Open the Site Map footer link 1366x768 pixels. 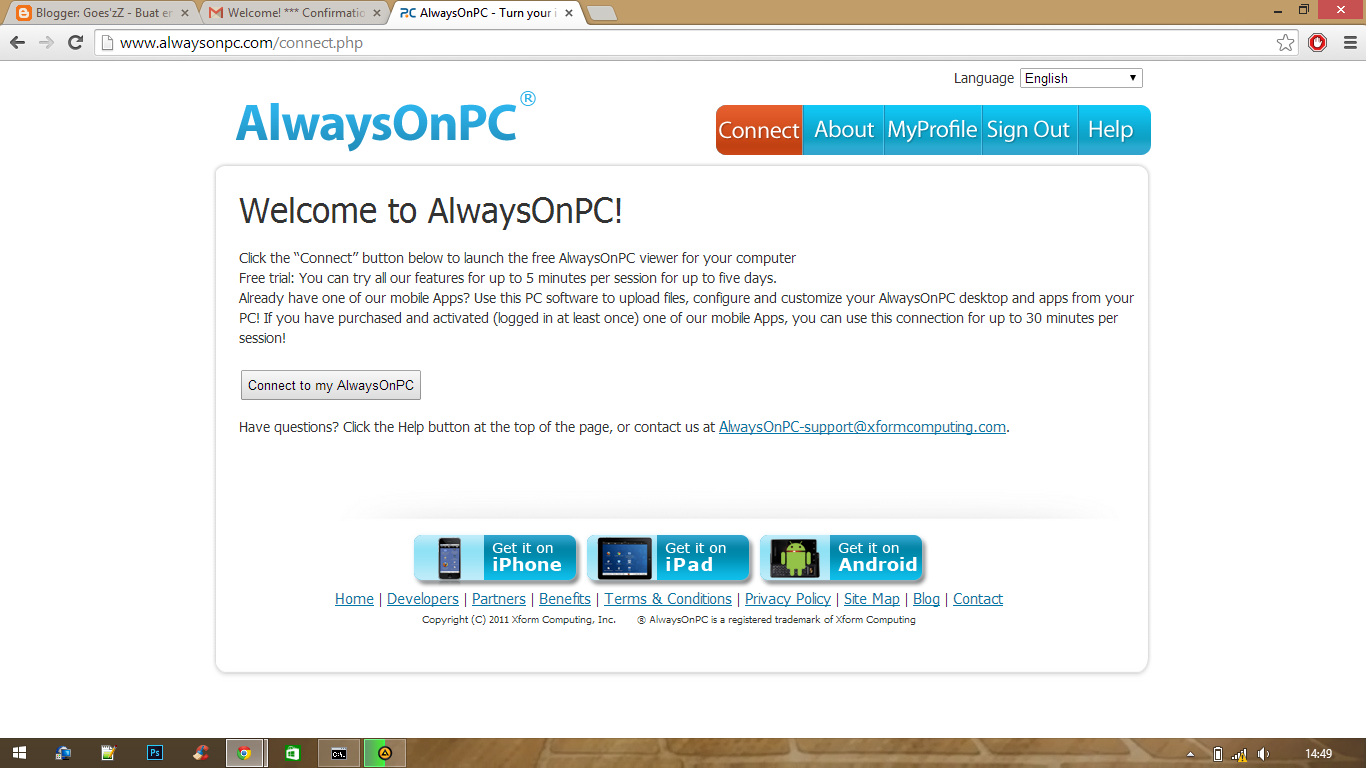[x=872, y=599]
